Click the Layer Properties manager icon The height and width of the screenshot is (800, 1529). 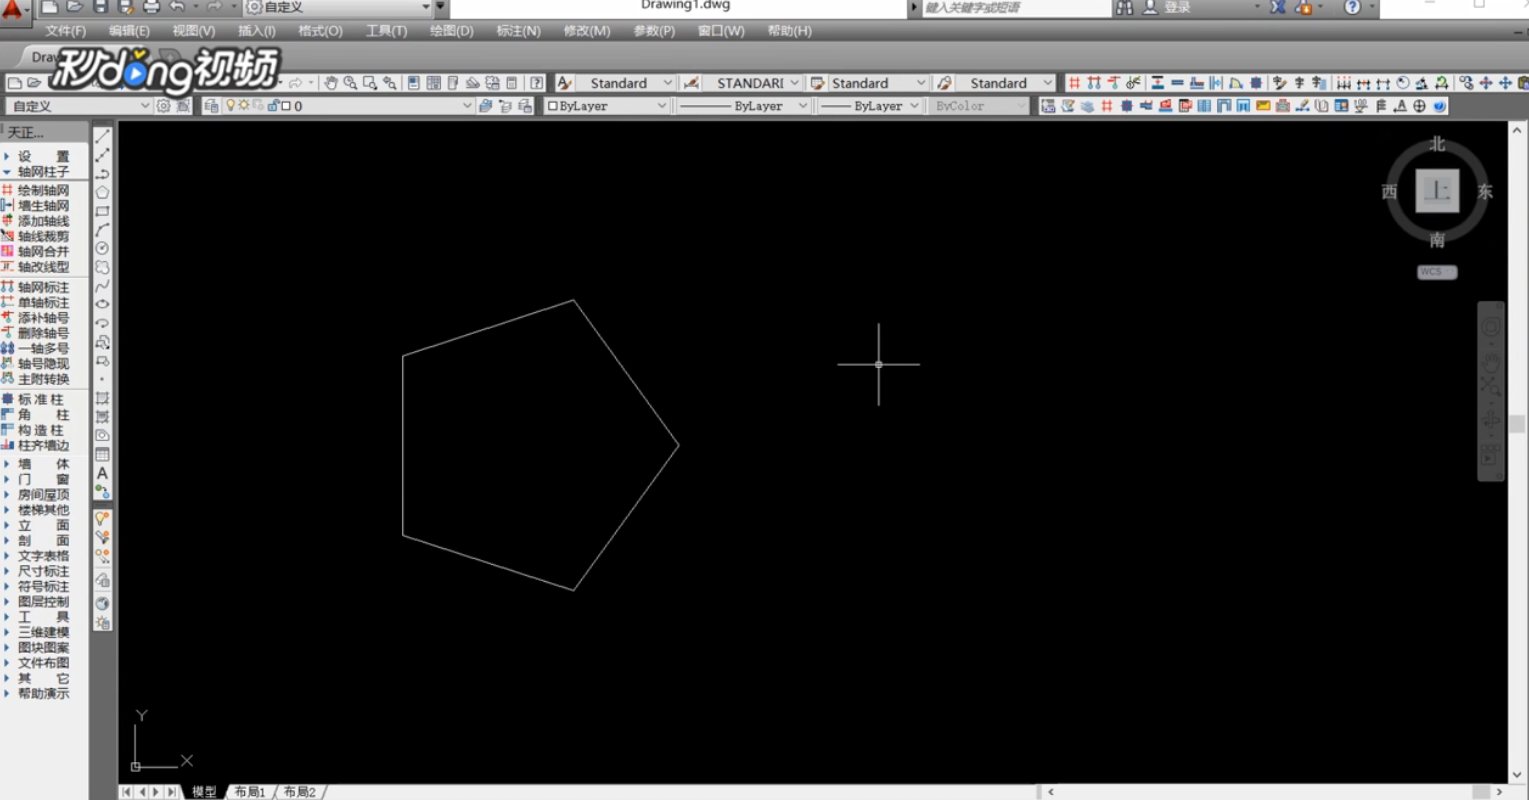[211, 105]
